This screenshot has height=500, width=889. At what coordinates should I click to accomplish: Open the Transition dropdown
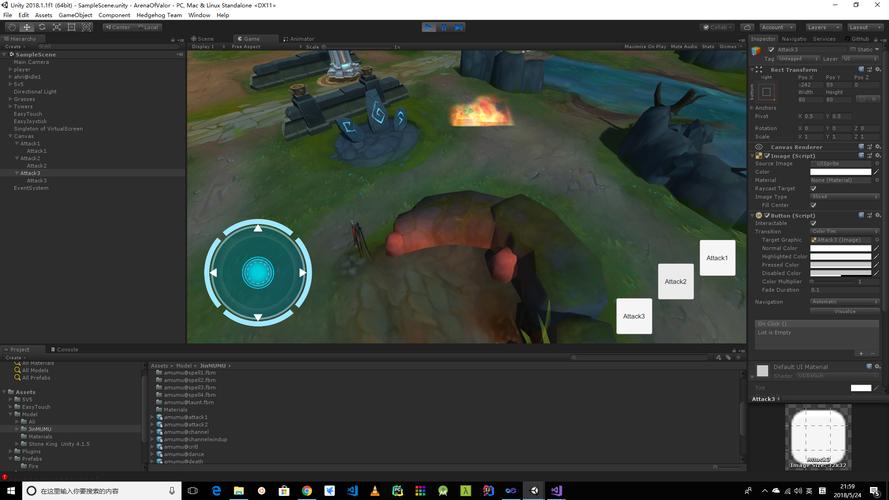point(845,232)
